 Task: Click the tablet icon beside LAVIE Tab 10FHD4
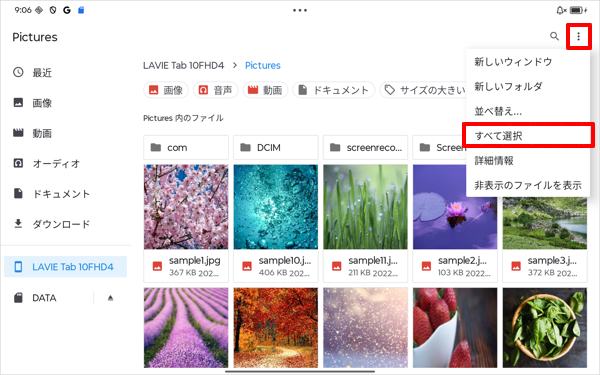[x=18, y=267]
